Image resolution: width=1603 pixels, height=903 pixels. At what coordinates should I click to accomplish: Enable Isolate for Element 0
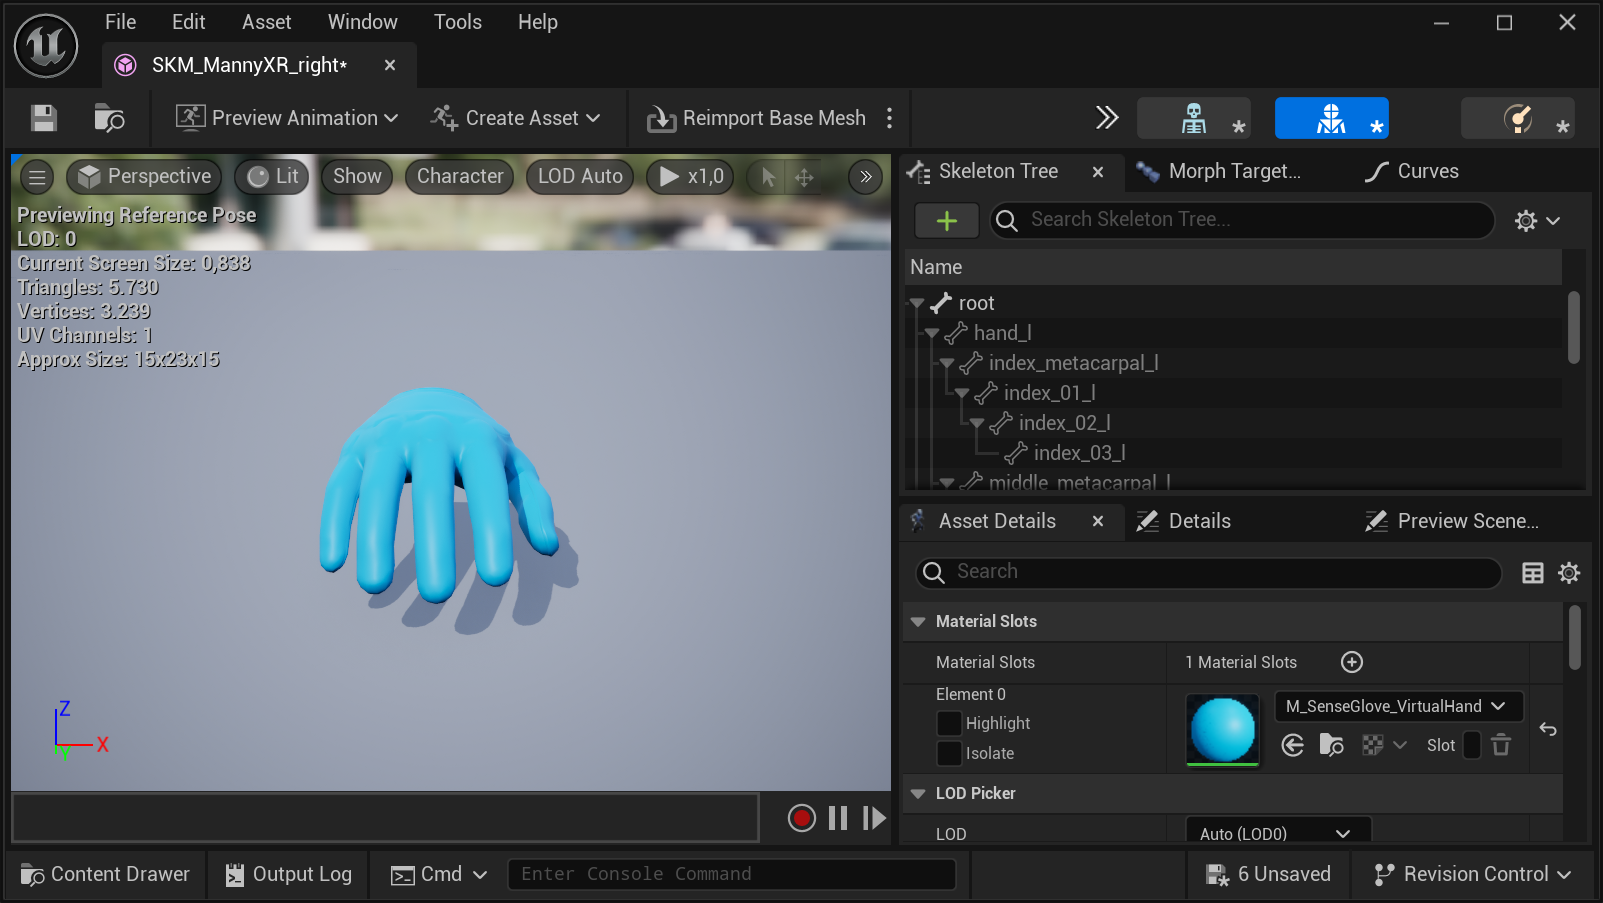(x=949, y=753)
